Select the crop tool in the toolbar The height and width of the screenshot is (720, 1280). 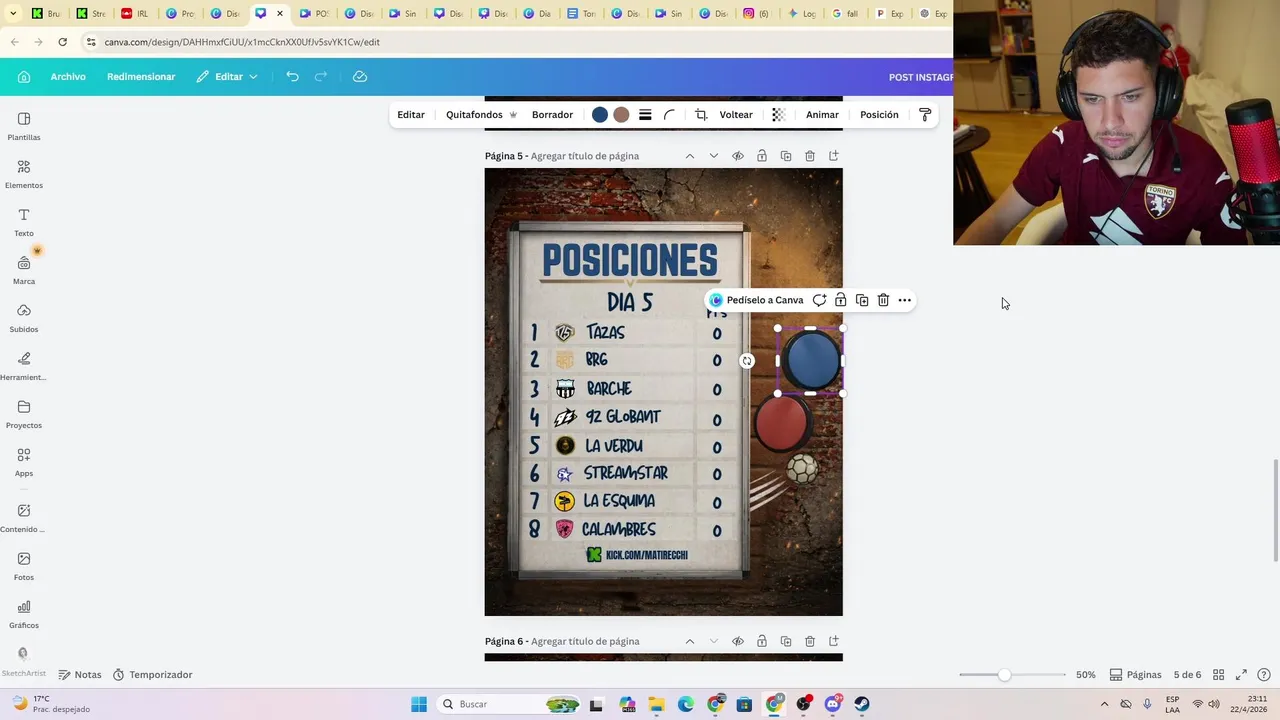click(x=701, y=115)
